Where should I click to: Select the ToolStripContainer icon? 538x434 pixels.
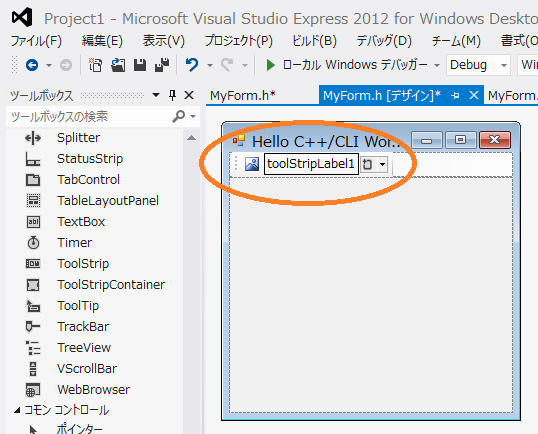tap(33, 285)
